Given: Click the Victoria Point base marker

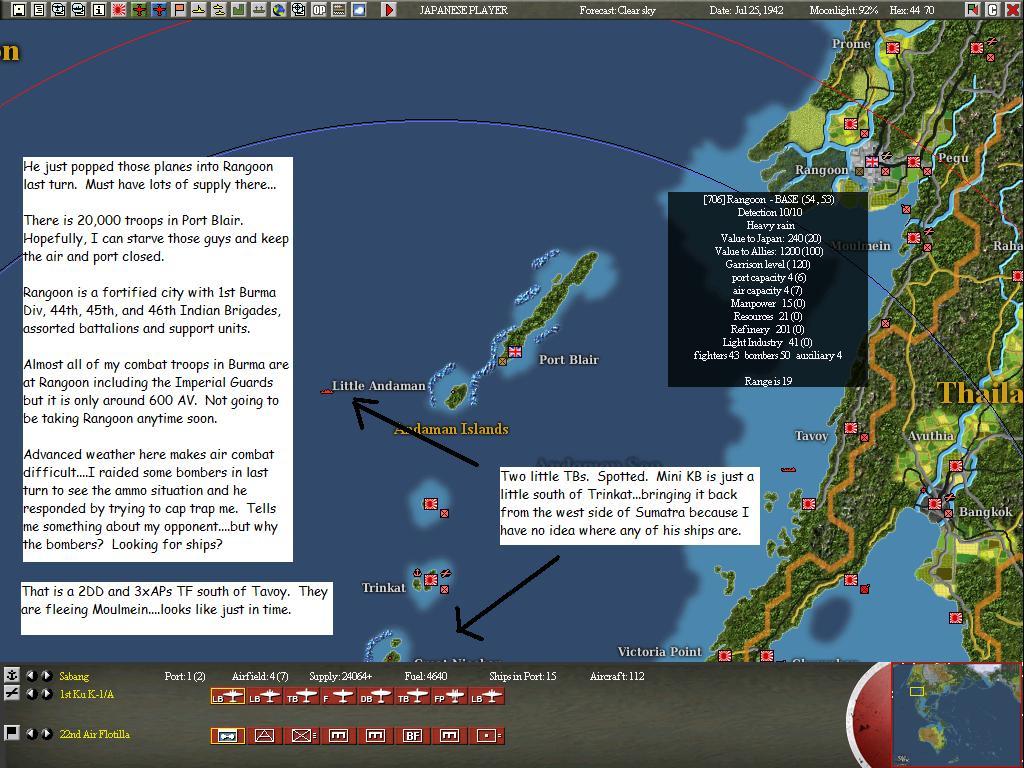Looking at the screenshot, I should pos(724,655).
